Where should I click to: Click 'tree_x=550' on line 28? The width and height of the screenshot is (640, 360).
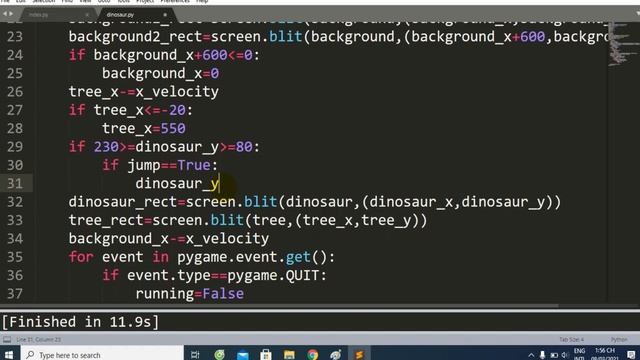(144, 129)
